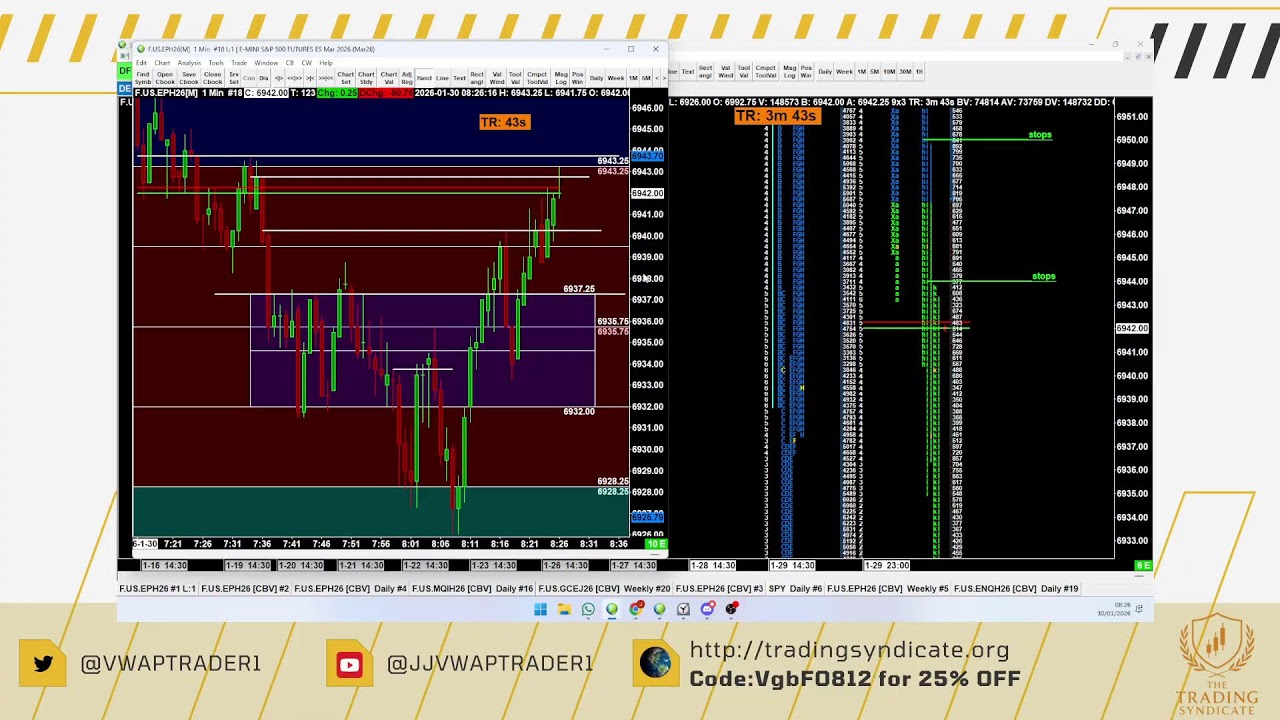Click the upper stops label on profile chart
This screenshot has height=720, width=1280.
pos(1040,134)
